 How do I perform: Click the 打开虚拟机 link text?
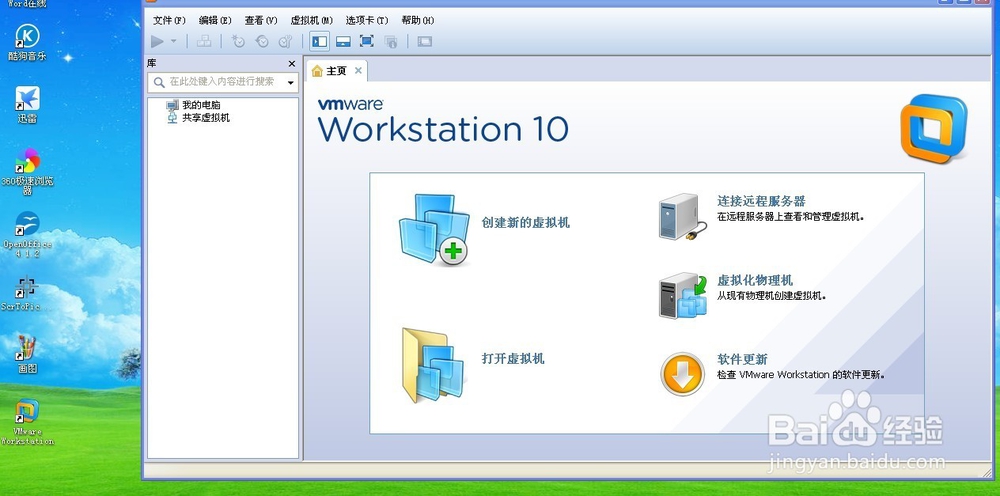[x=513, y=359]
